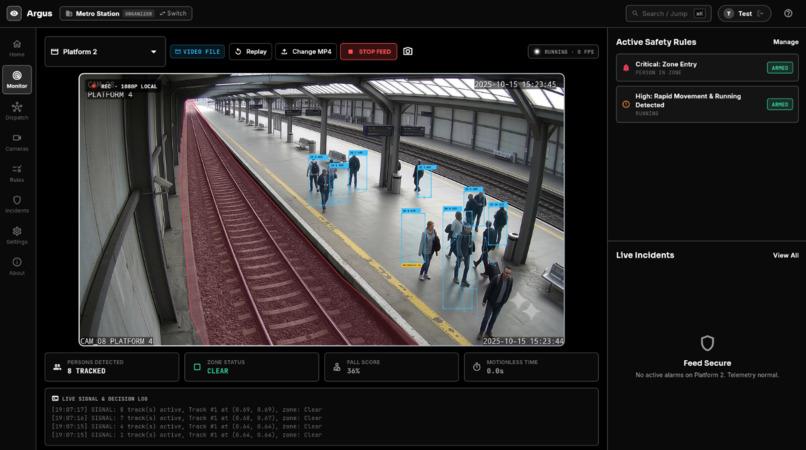Select the Monitor sidebar item
Viewport: 806px width, 450px height.
click(x=17, y=79)
